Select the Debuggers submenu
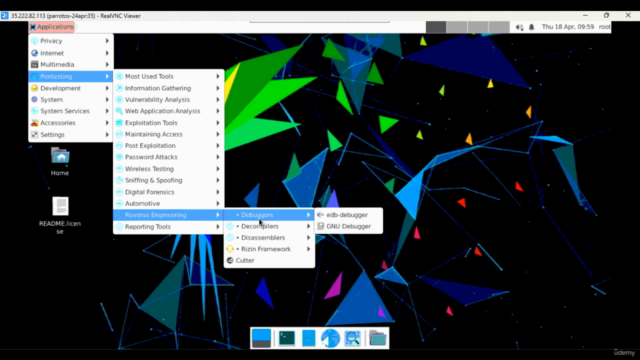The width and height of the screenshot is (640, 360). click(x=269, y=215)
